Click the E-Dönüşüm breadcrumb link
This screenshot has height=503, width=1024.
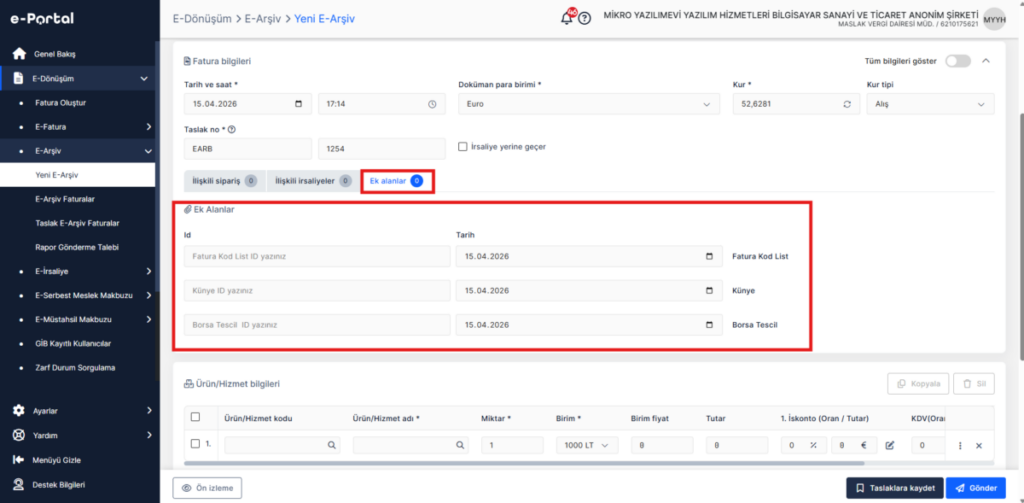pos(202,19)
